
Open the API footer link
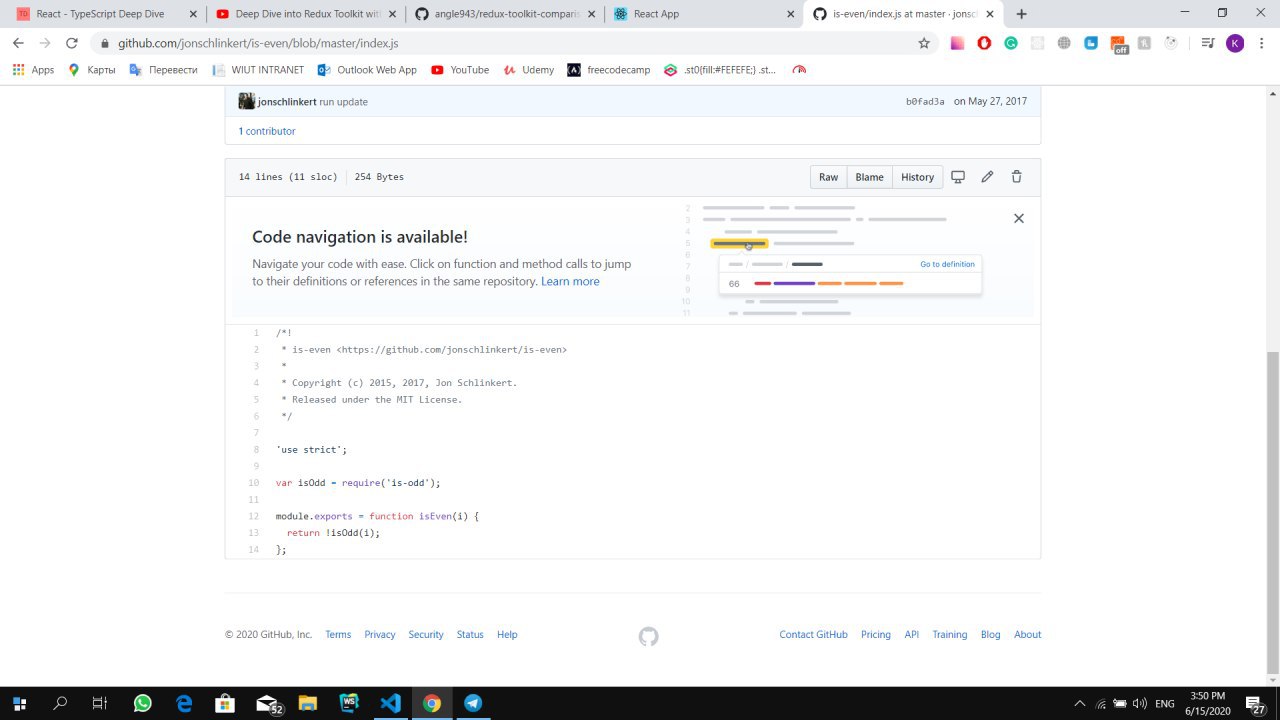coord(912,634)
